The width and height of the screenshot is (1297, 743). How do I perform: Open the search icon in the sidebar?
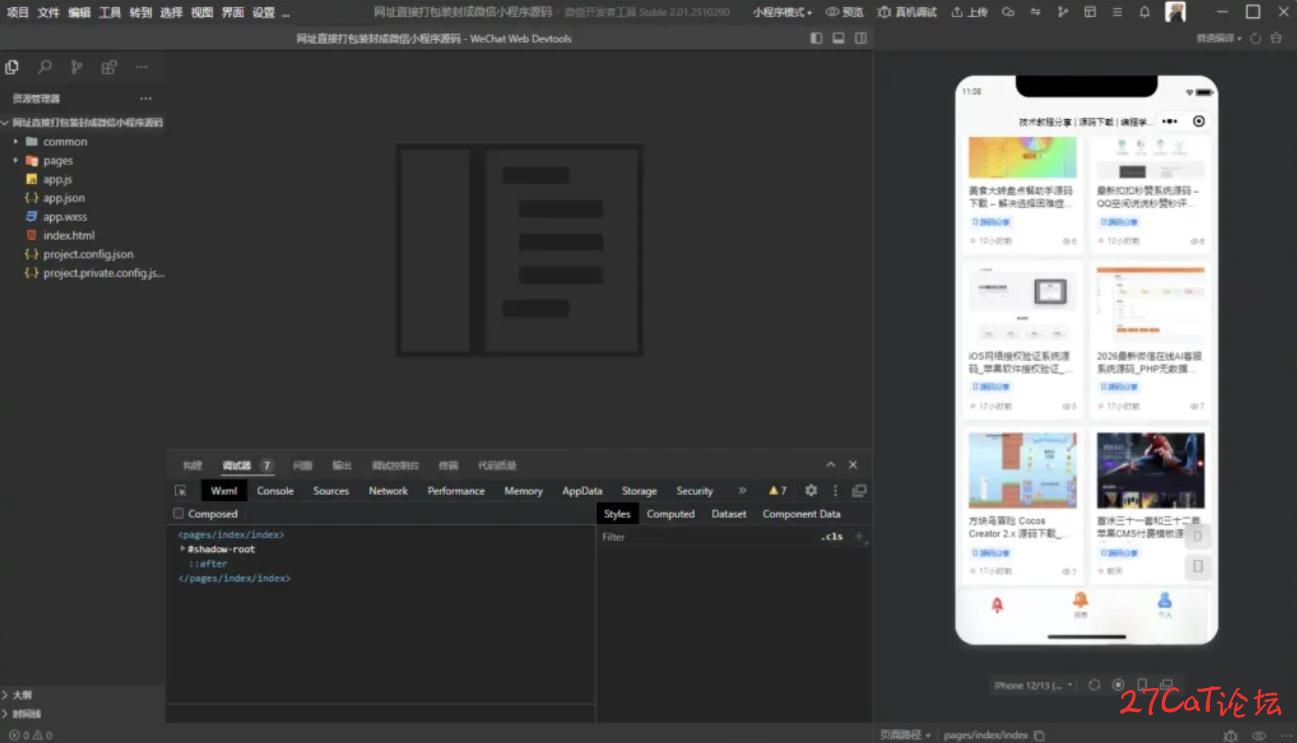pos(44,67)
